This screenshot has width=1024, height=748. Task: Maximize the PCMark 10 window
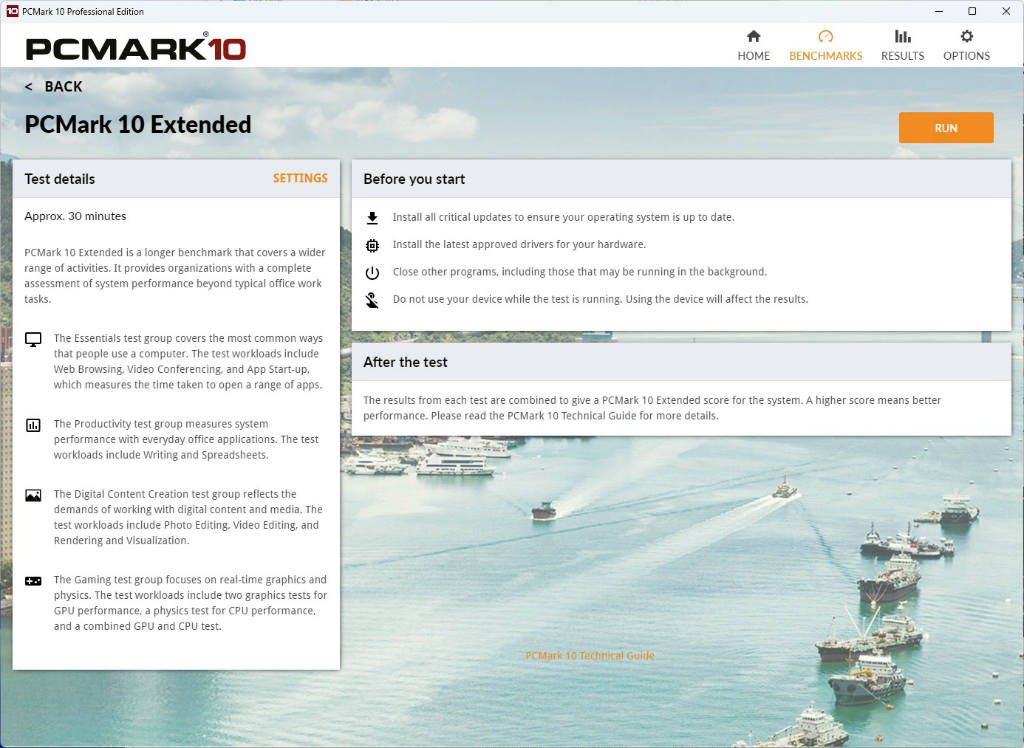[972, 11]
